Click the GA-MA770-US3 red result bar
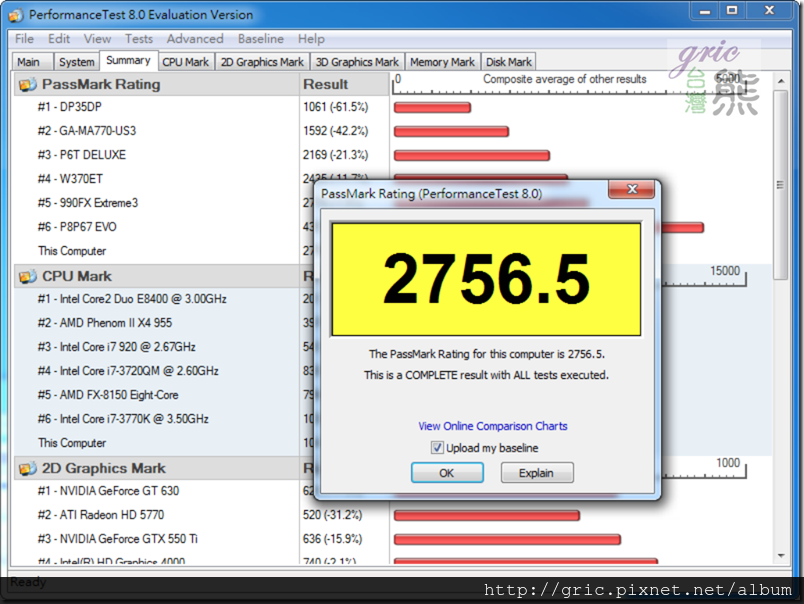The image size is (804, 604). [x=451, y=132]
